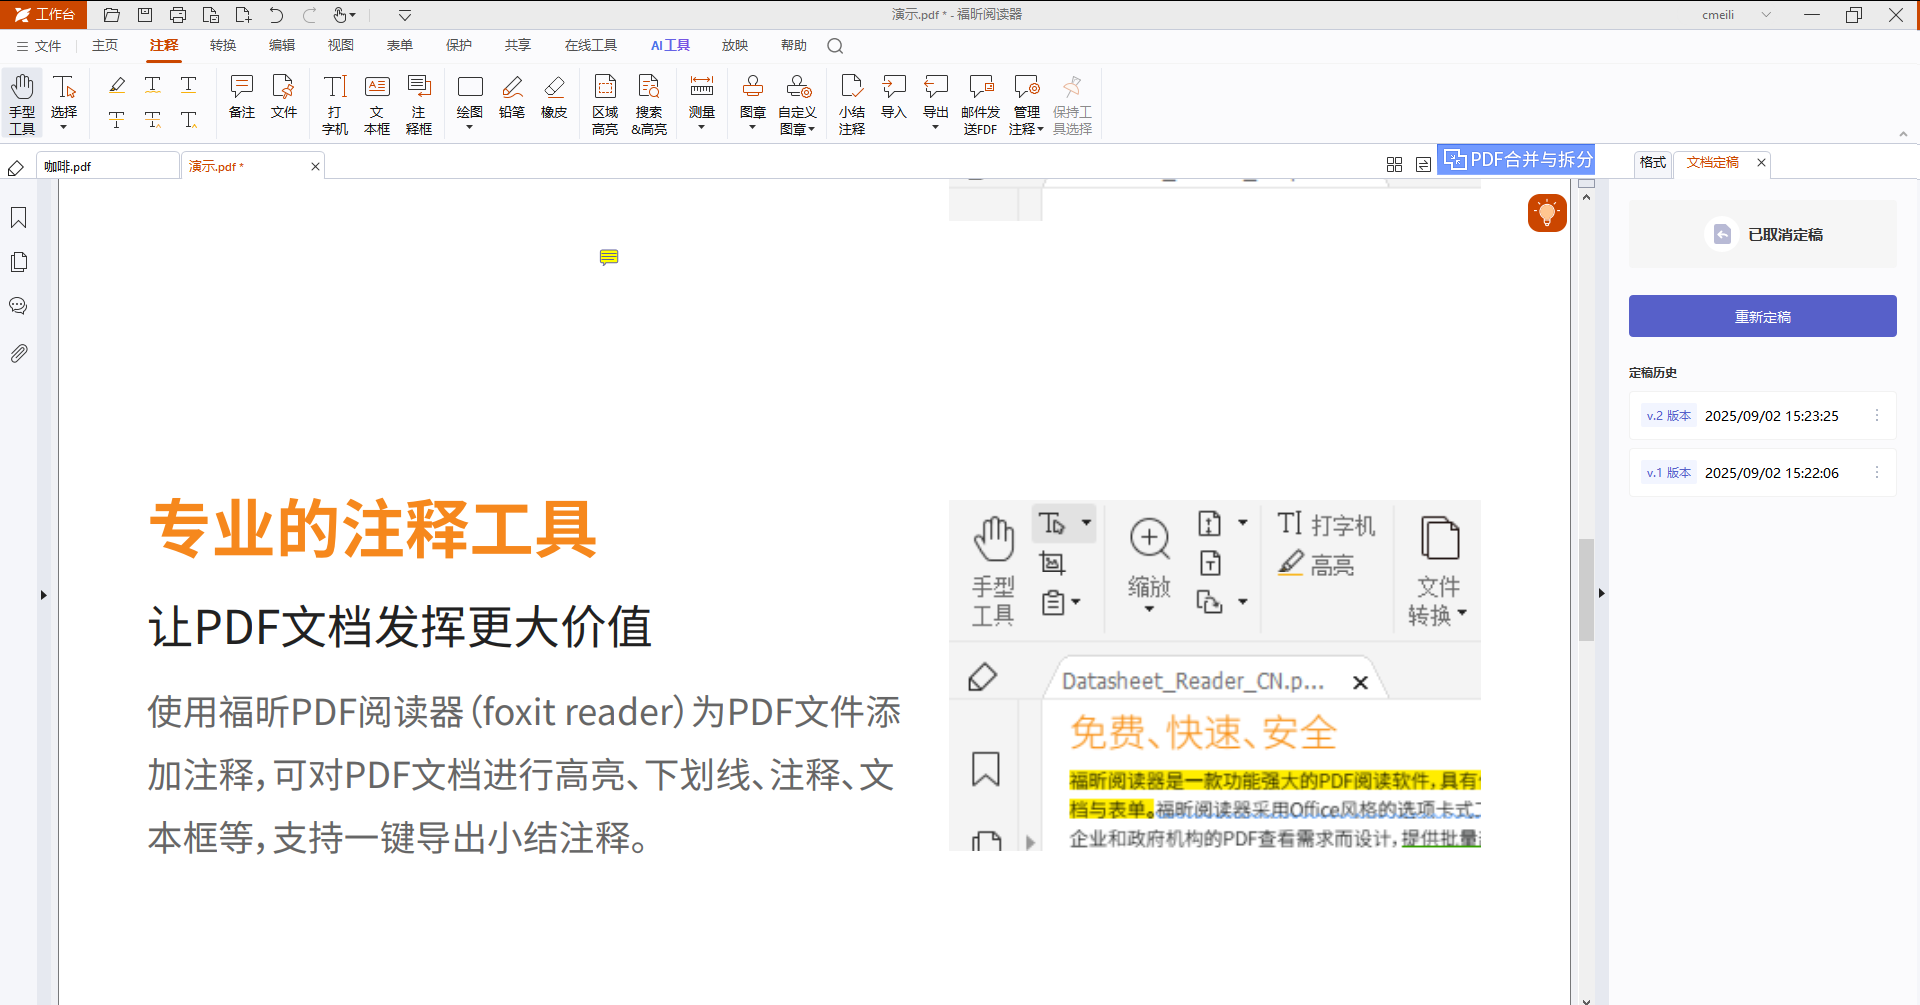Add a note comment with 备注
This screenshot has width=1920, height=1005.
[x=242, y=97]
